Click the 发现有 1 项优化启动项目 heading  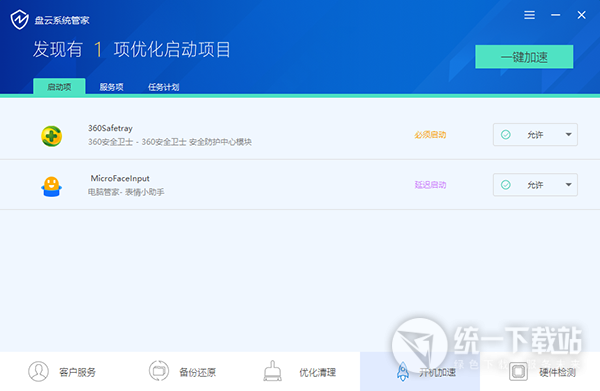[132, 50]
